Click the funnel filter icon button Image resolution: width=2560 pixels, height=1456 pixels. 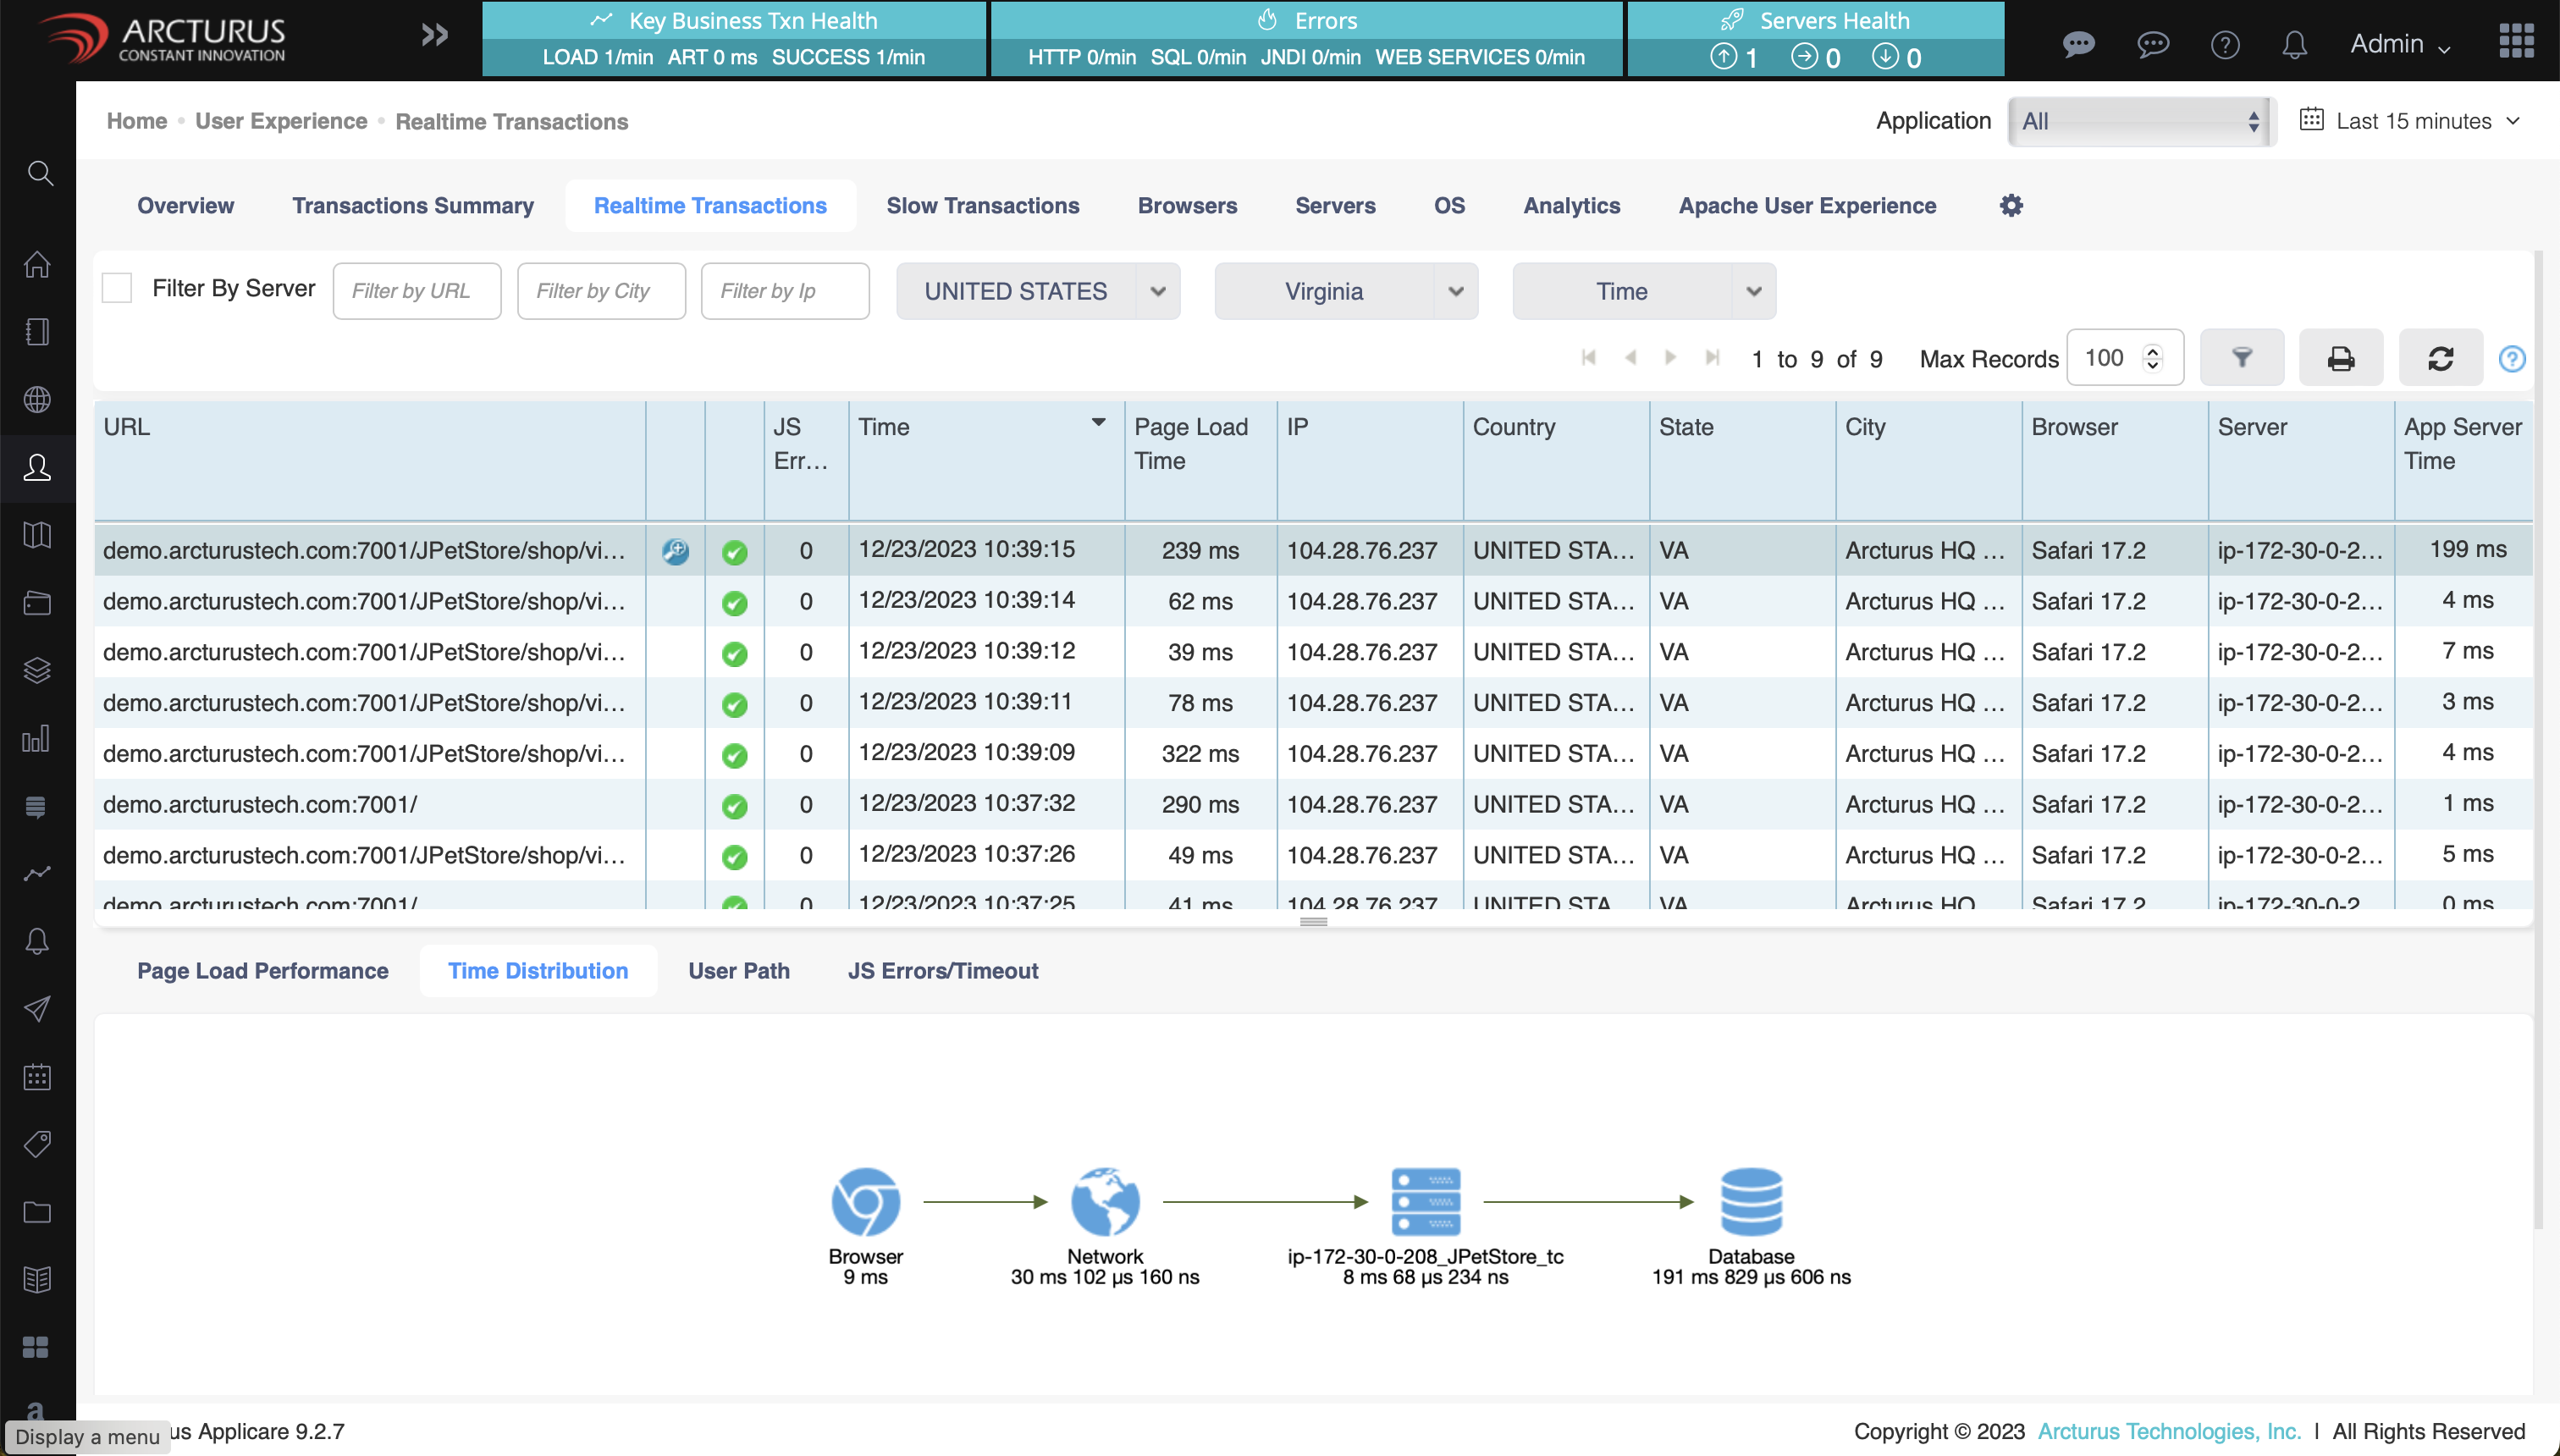[2241, 358]
